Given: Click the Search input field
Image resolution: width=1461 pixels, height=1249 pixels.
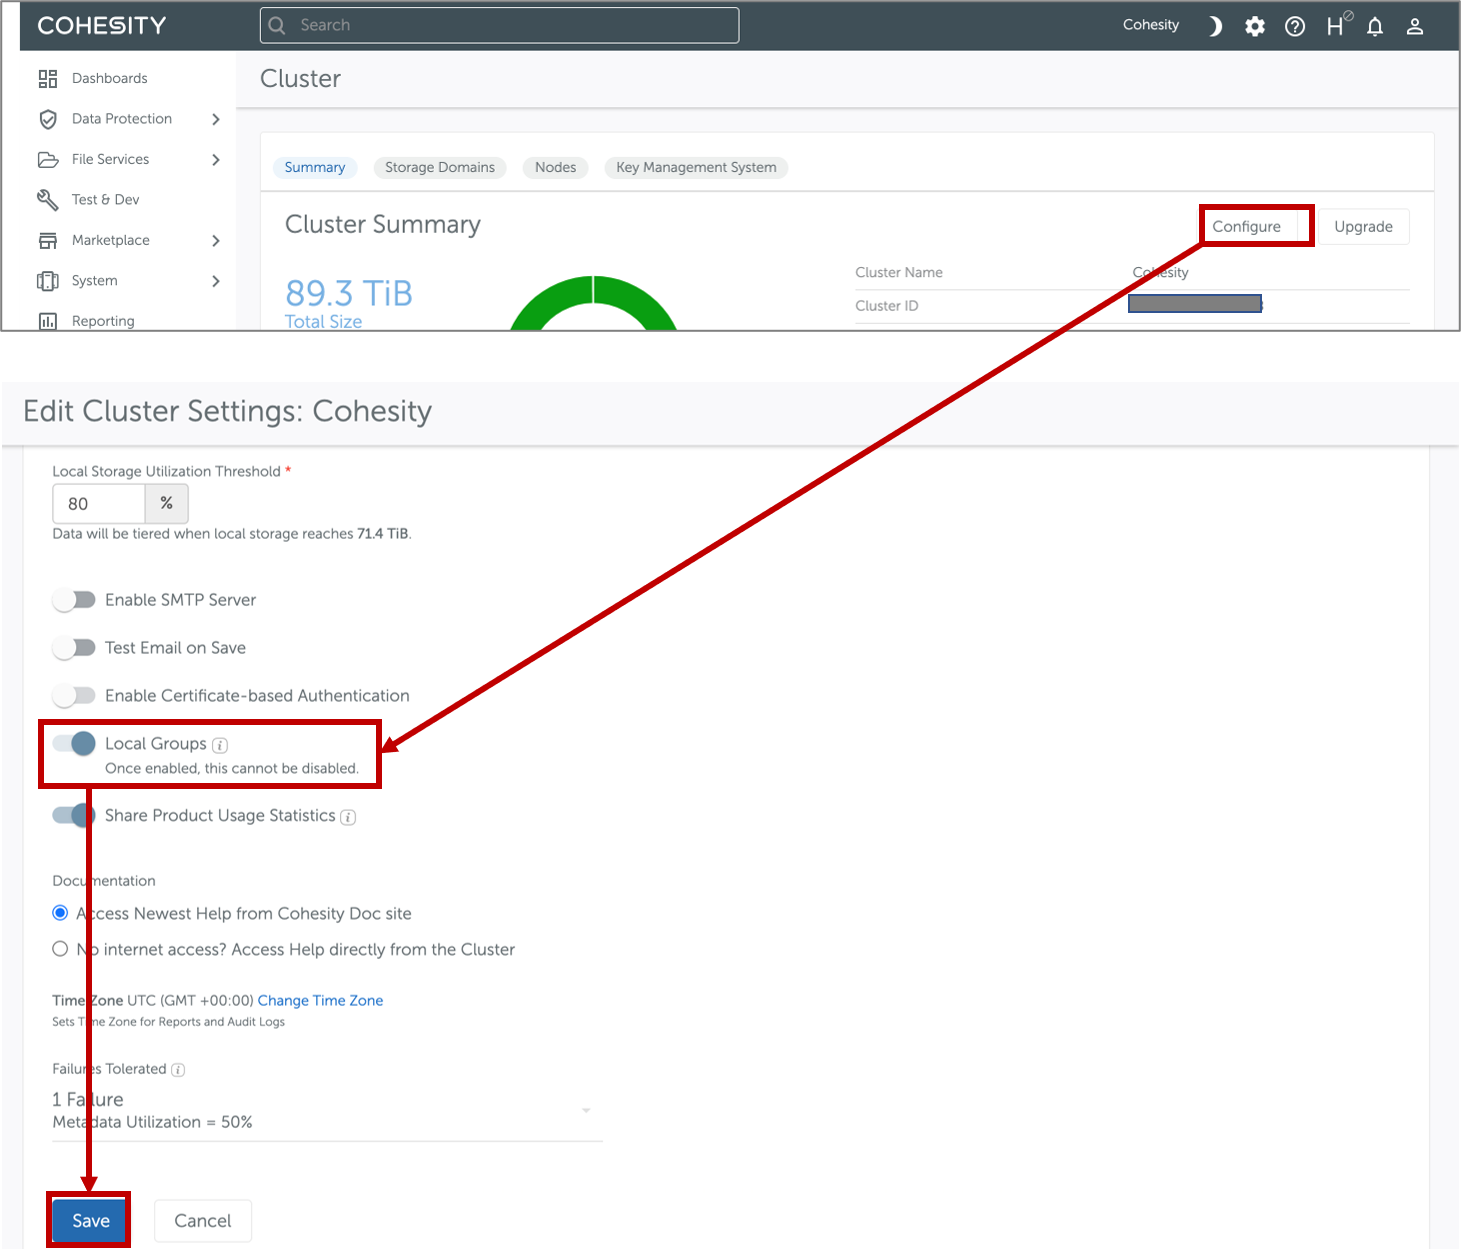Looking at the screenshot, I should click(x=500, y=25).
